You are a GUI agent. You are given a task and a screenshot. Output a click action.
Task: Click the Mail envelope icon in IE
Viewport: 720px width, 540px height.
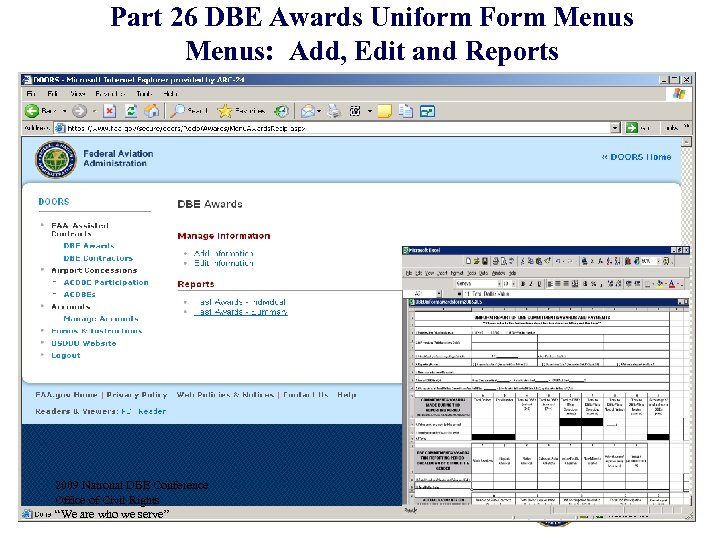[x=308, y=111]
